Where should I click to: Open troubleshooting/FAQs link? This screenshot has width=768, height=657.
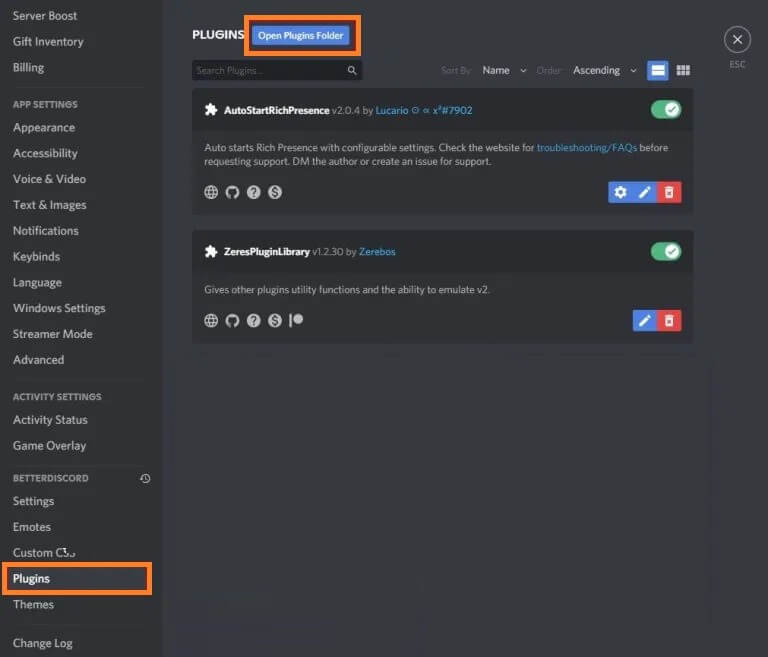(x=587, y=147)
